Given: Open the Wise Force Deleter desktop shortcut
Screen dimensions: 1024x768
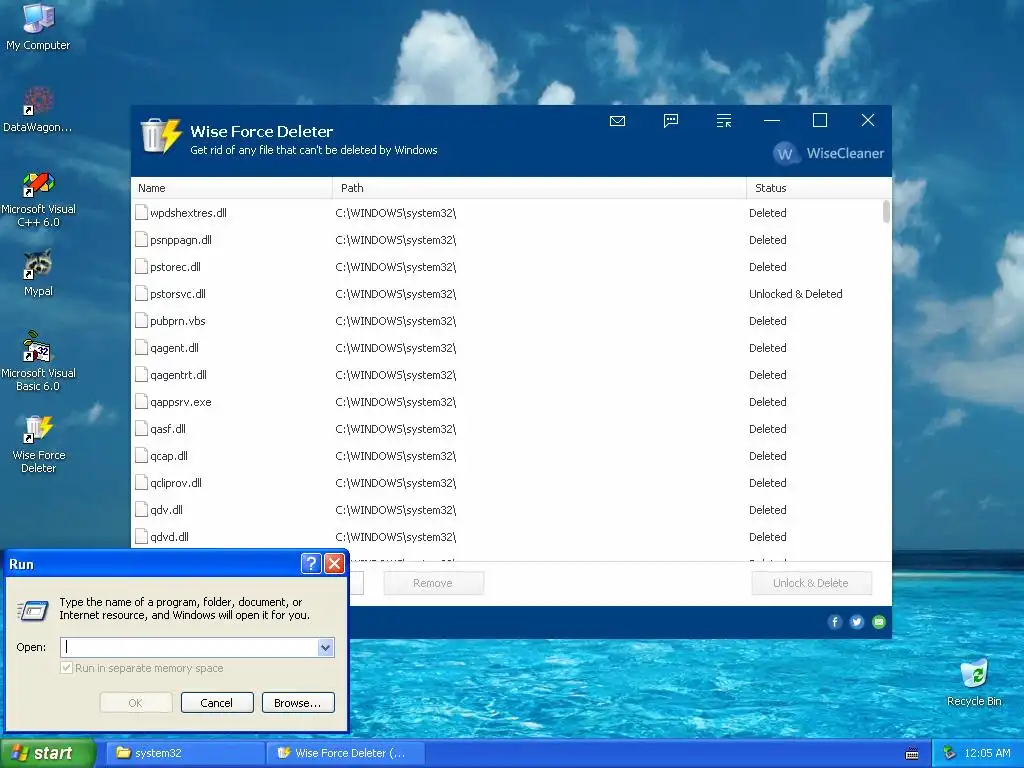Looking at the screenshot, I should pos(38,444).
